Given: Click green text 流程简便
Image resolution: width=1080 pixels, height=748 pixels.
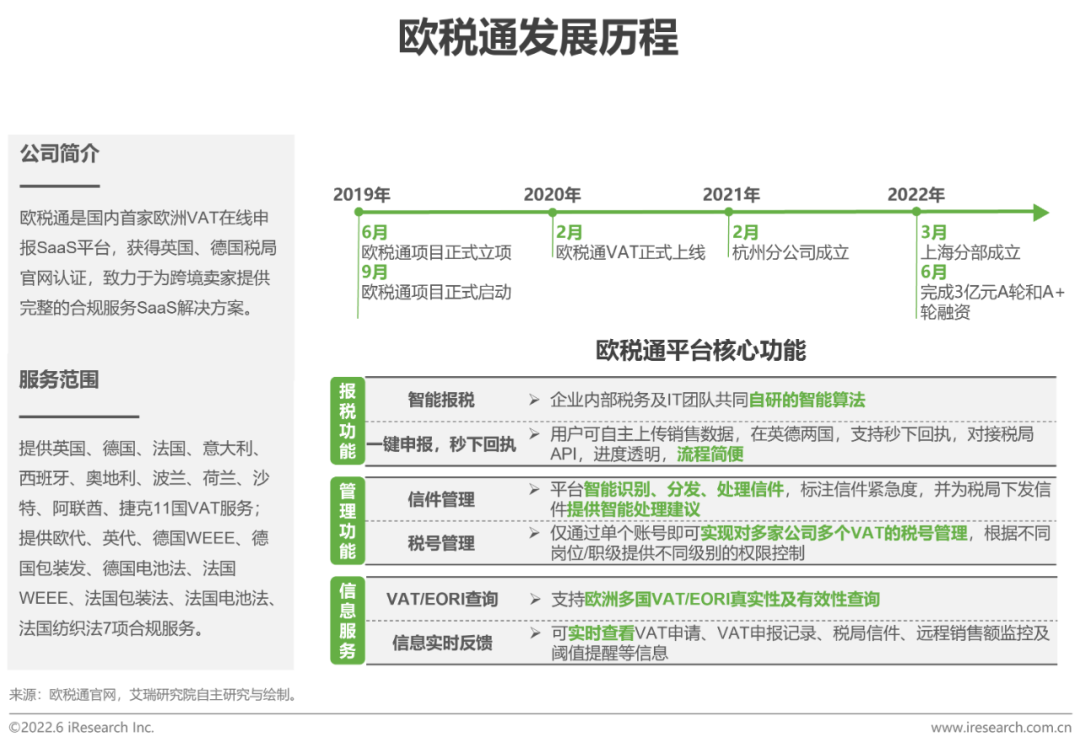Looking at the screenshot, I should [x=710, y=455].
